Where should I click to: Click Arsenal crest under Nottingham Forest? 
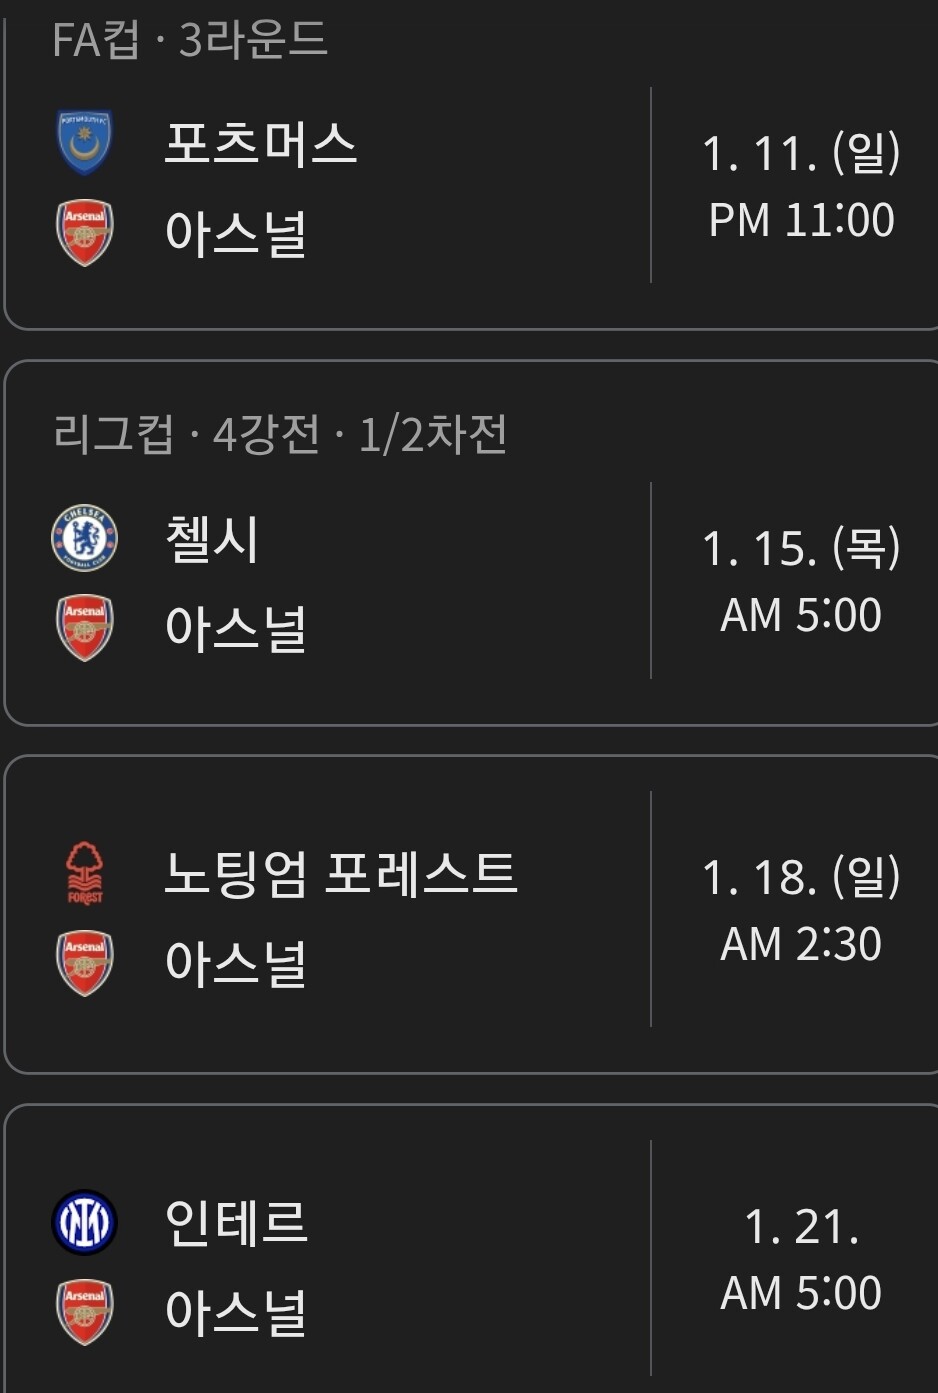pos(84,963)
